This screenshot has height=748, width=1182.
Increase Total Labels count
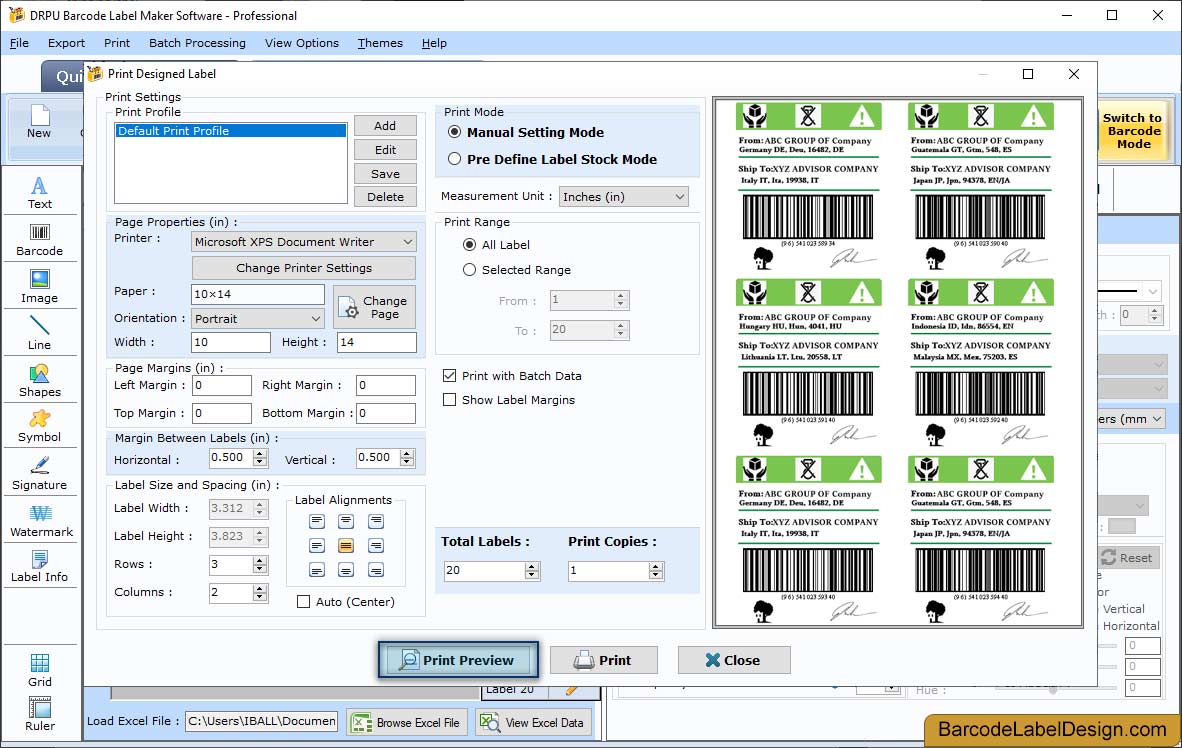pyautogui.click(x=531, y=566)
